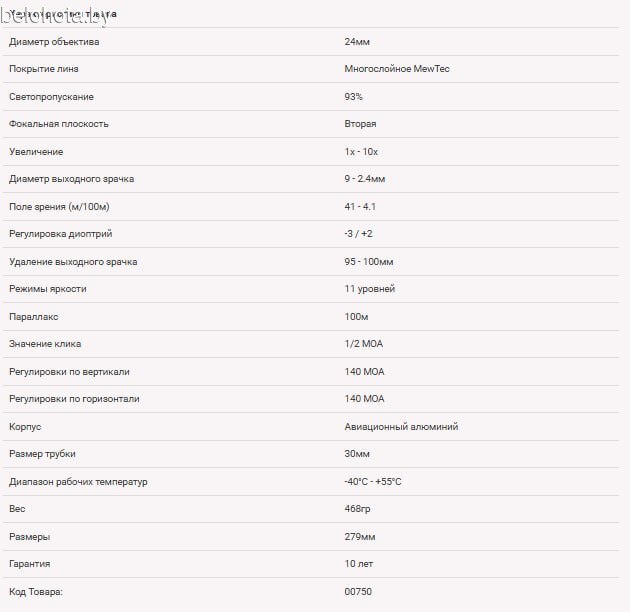Select the '-40°C - +55°C' temperature range
Screen dimensions: 630x612
(373, 482)
